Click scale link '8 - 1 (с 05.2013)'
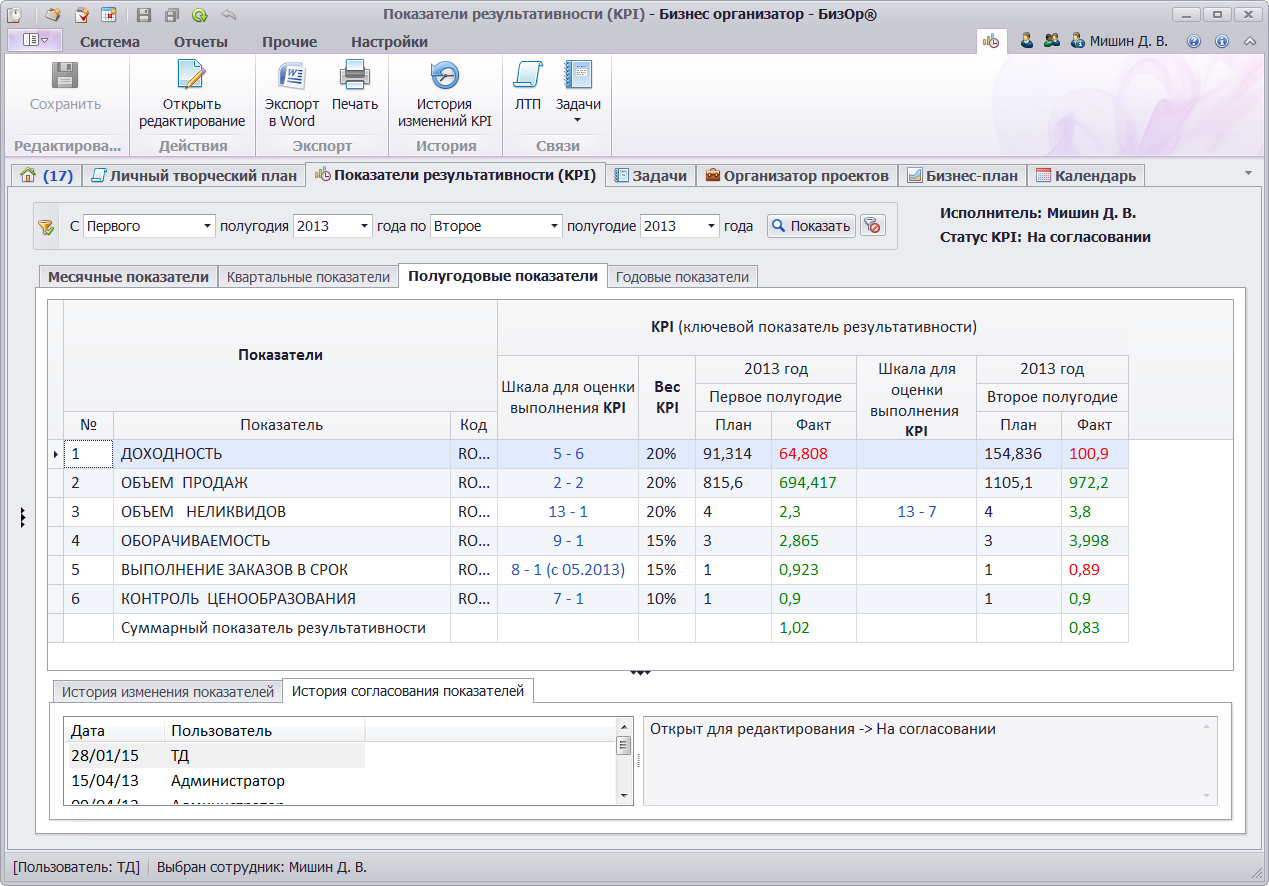Viewport: 1269px width, 886px height. click(x=567, y=570)
